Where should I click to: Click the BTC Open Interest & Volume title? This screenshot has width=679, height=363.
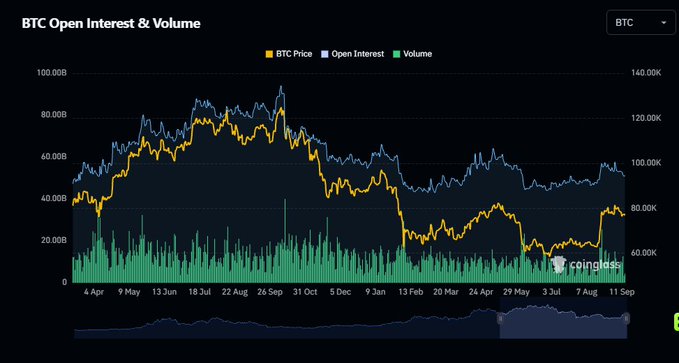click(x=111, y=23)
